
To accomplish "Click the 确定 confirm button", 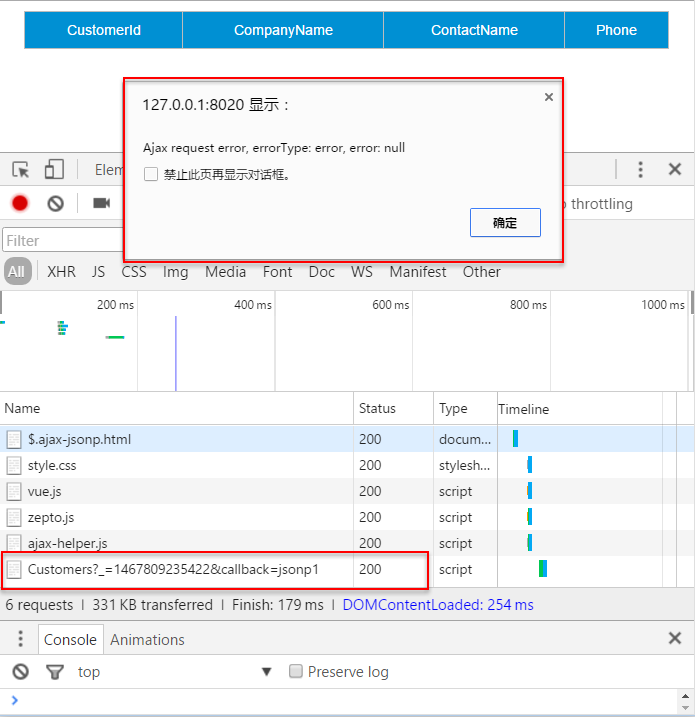I will 505,223.
